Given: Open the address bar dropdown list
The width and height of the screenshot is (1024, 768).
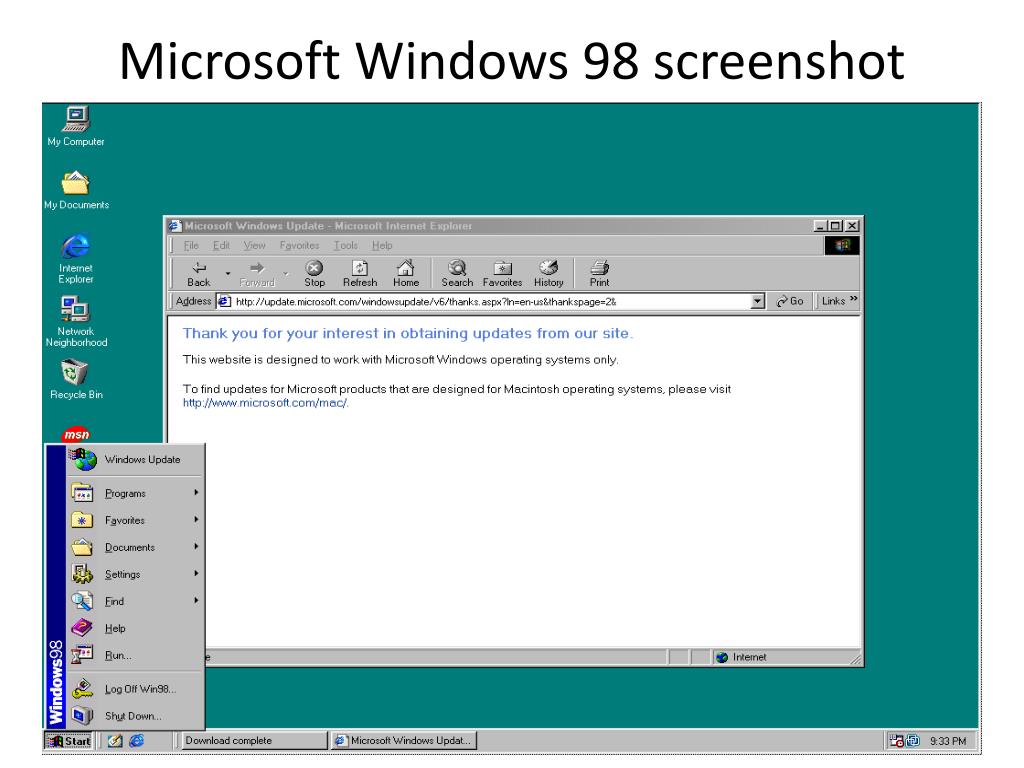Looking at the screenshot, I should click(x=757, y=301).
